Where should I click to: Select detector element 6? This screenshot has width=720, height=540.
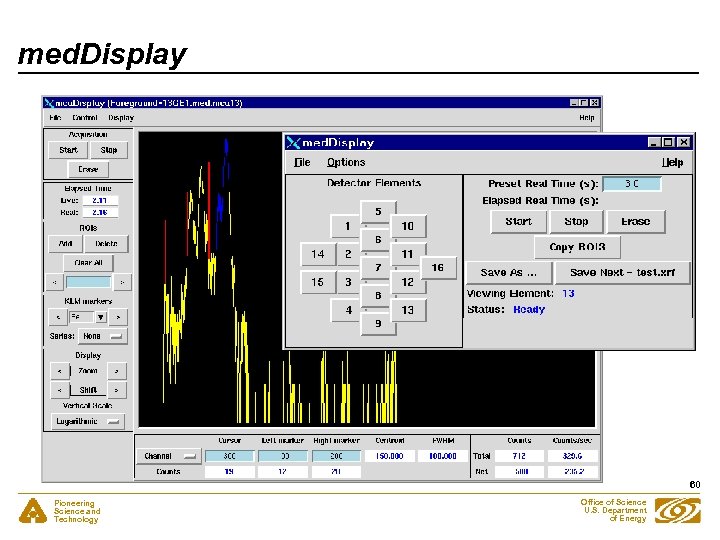[x=378, y=239]
